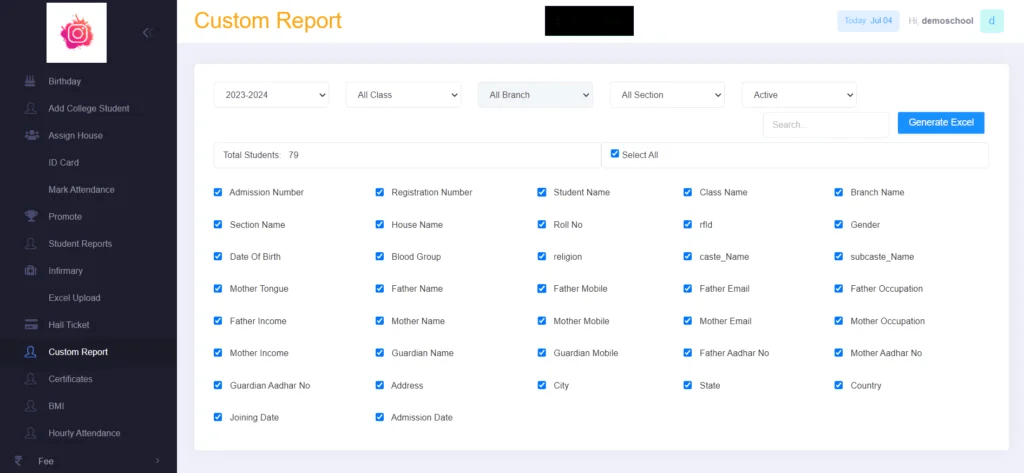Uncheck the Father Aadhar No checkbox
This screenshot has width=1024, height=473.
pyautogui.click(x=688, y=353)
